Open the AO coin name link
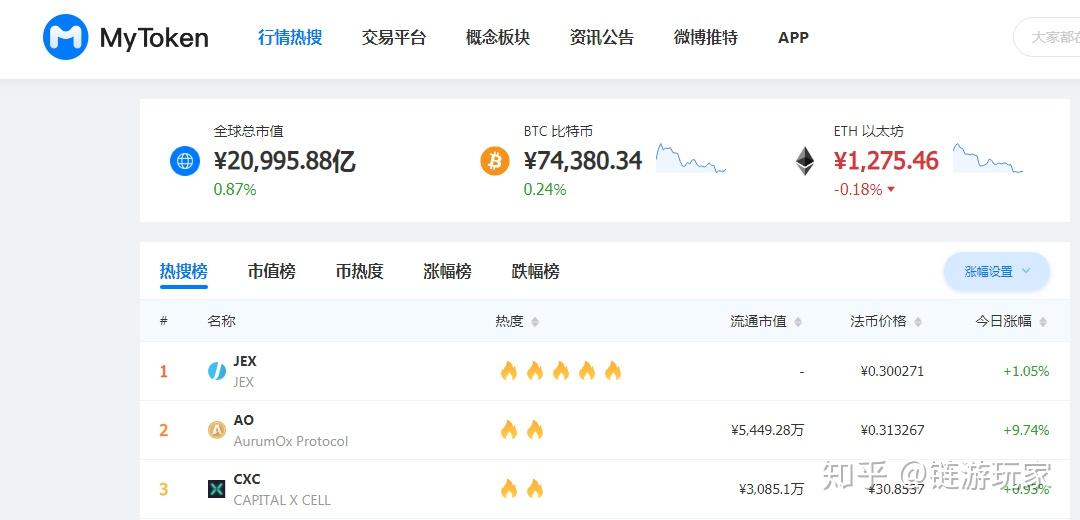Screen dimensions: 1080x520 pos(244,420)
